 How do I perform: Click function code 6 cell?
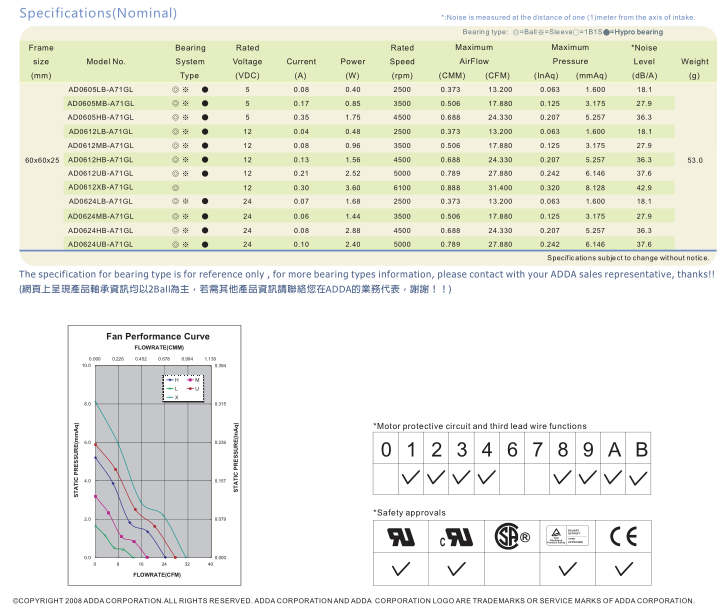click(512, 449)
